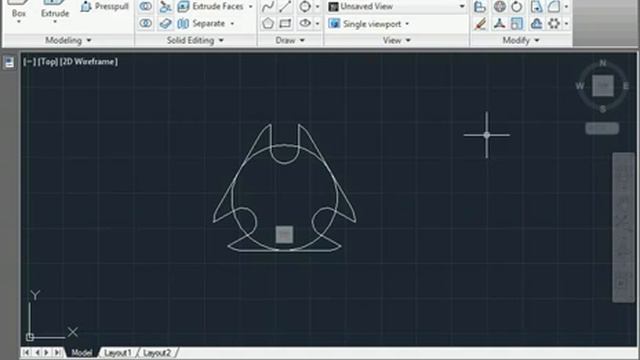Expand the Draw panel
Viewport: 640px width, 360px height.
coord(290,40)
